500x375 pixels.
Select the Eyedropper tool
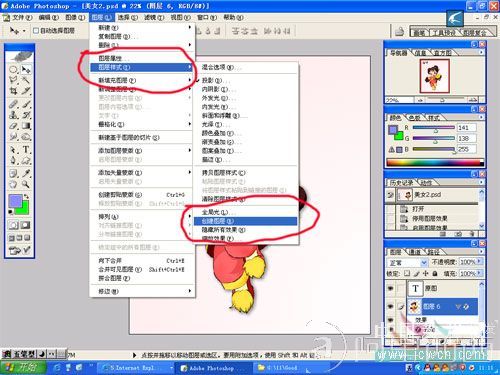click(x=26, y=173)
